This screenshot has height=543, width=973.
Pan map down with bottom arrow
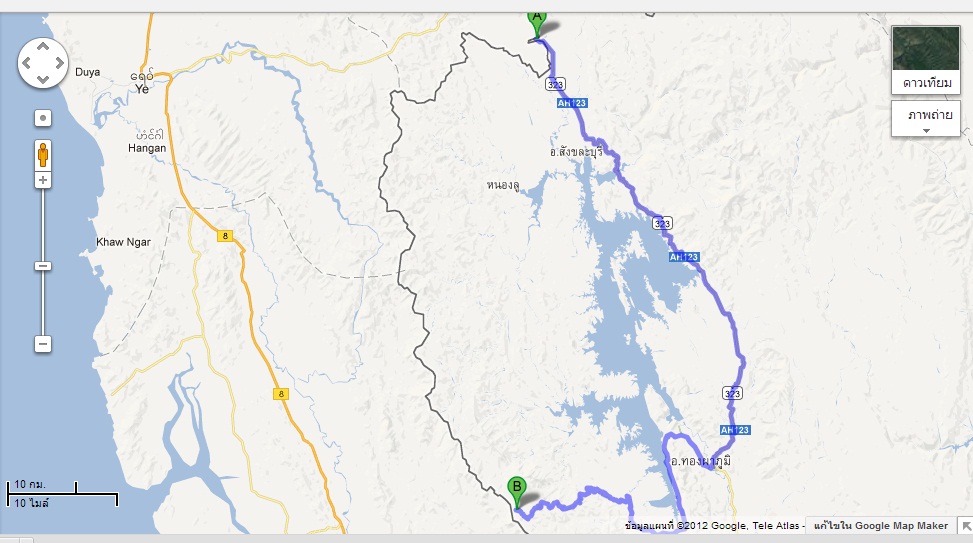[x=43, y=79]
